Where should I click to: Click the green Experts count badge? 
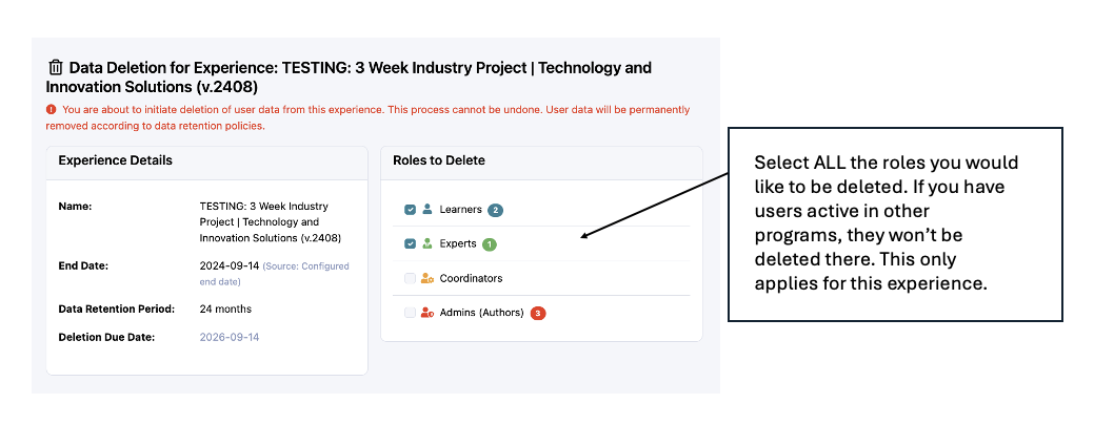pyautogui.click(x=489, y=244)
